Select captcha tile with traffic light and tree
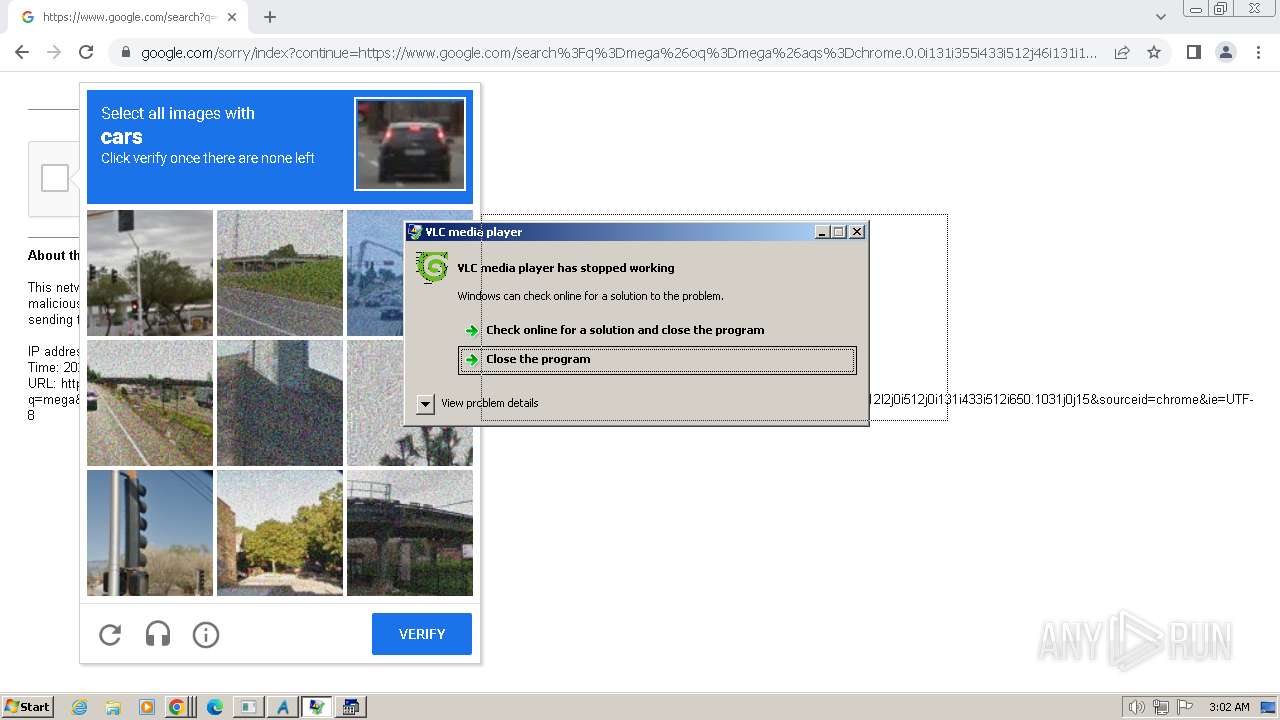Image resolution: width=1280 pixels, height=720 pixels. coord(150,273)
